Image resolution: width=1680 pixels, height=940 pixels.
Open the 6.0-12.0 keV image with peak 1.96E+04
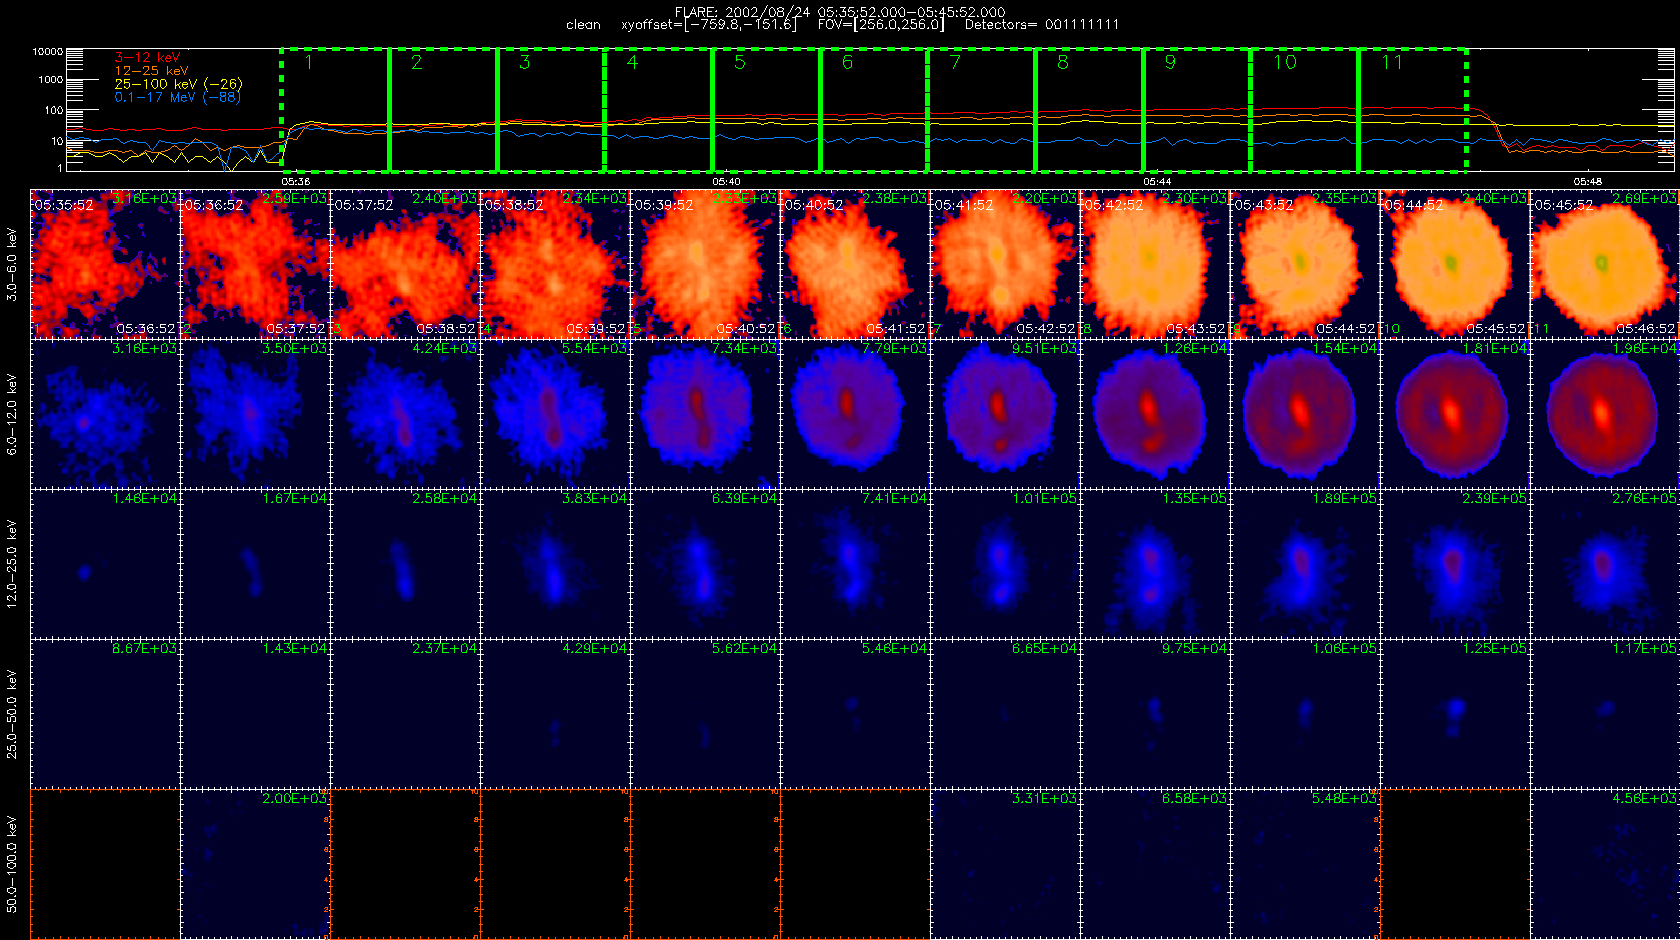pos(1605,414)
